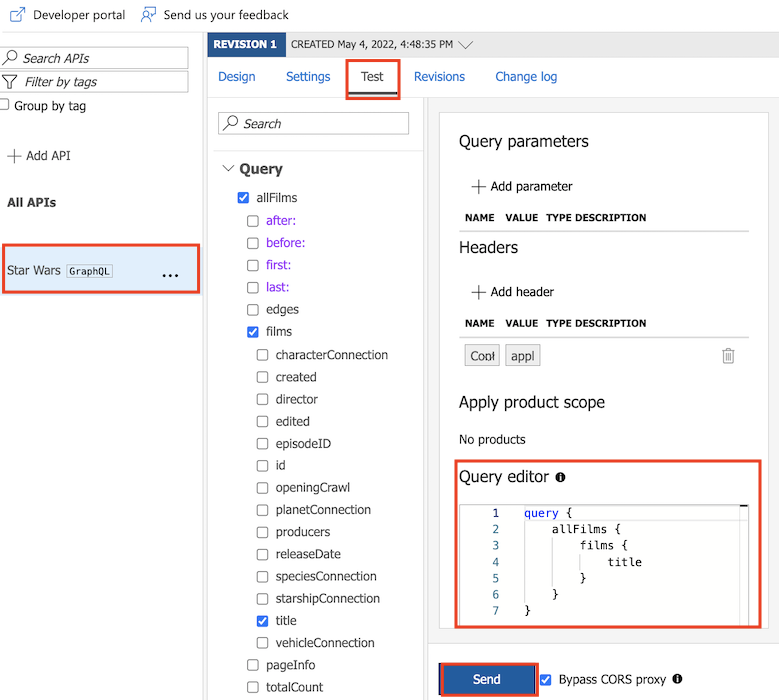Switch to the Design tab
Image resolution: width=779 pixels, height=700 pixels.
(x=236, y=77)
